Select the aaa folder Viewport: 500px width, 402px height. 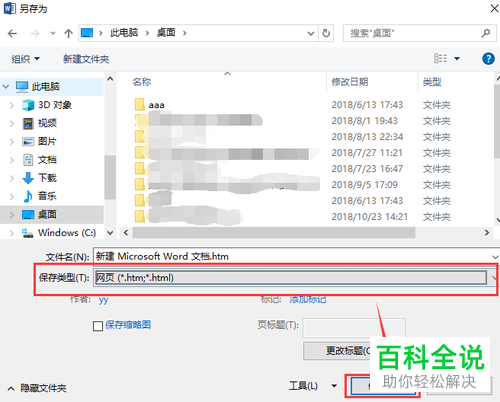[156, 105]
